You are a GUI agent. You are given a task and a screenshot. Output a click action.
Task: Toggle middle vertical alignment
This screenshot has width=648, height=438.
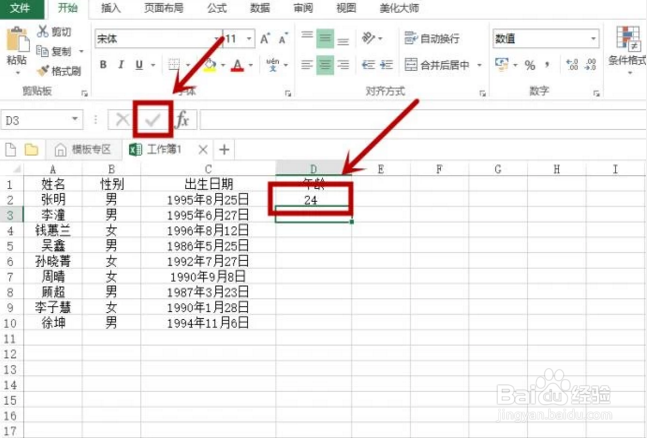pos(325,38)
